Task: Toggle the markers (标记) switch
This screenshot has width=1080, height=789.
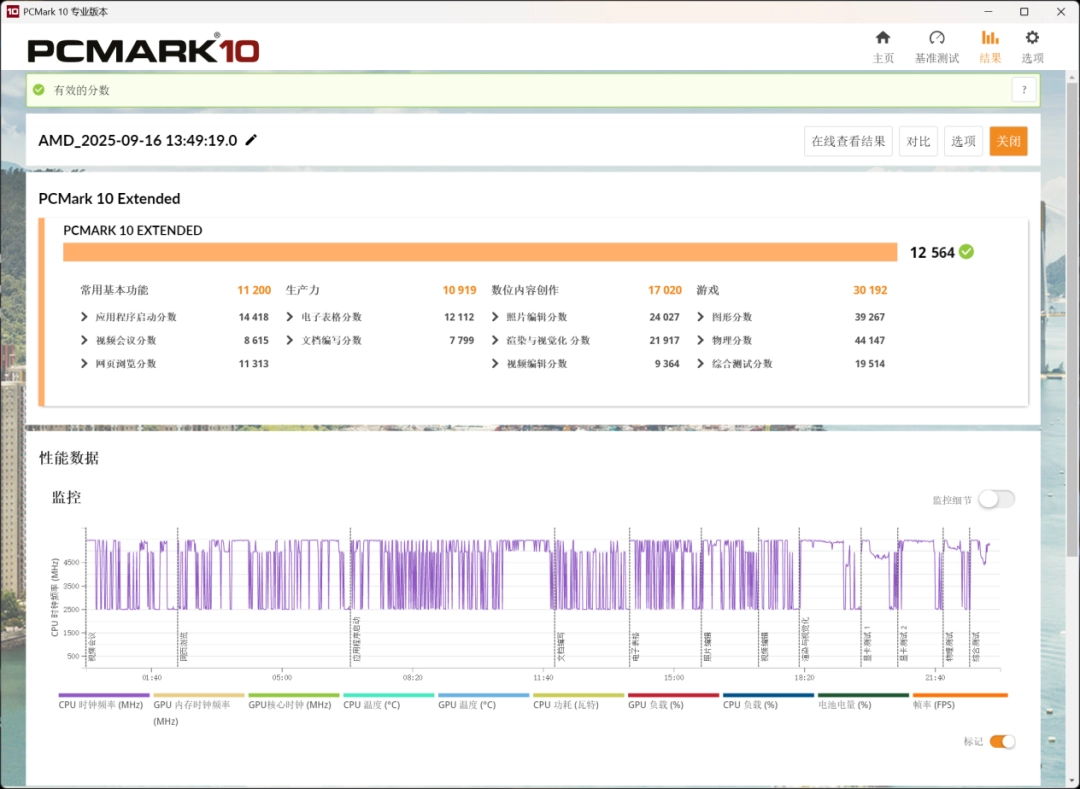Action: point(1002,741)
